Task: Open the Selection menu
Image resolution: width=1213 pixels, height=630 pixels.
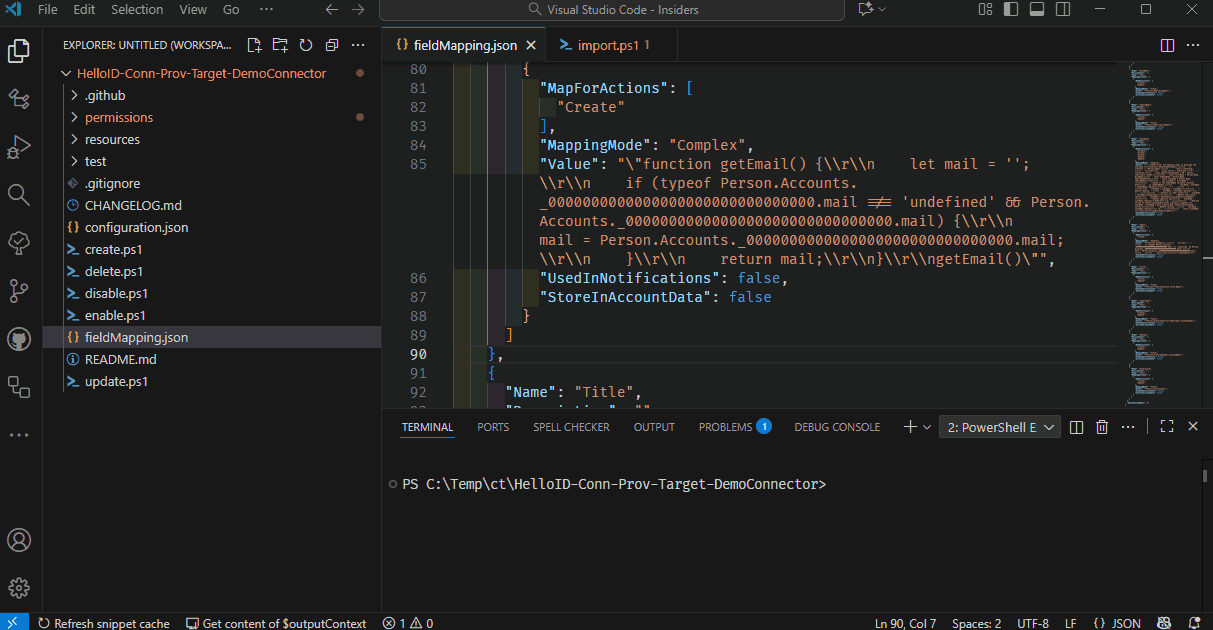Action: (x=137, y=9)
